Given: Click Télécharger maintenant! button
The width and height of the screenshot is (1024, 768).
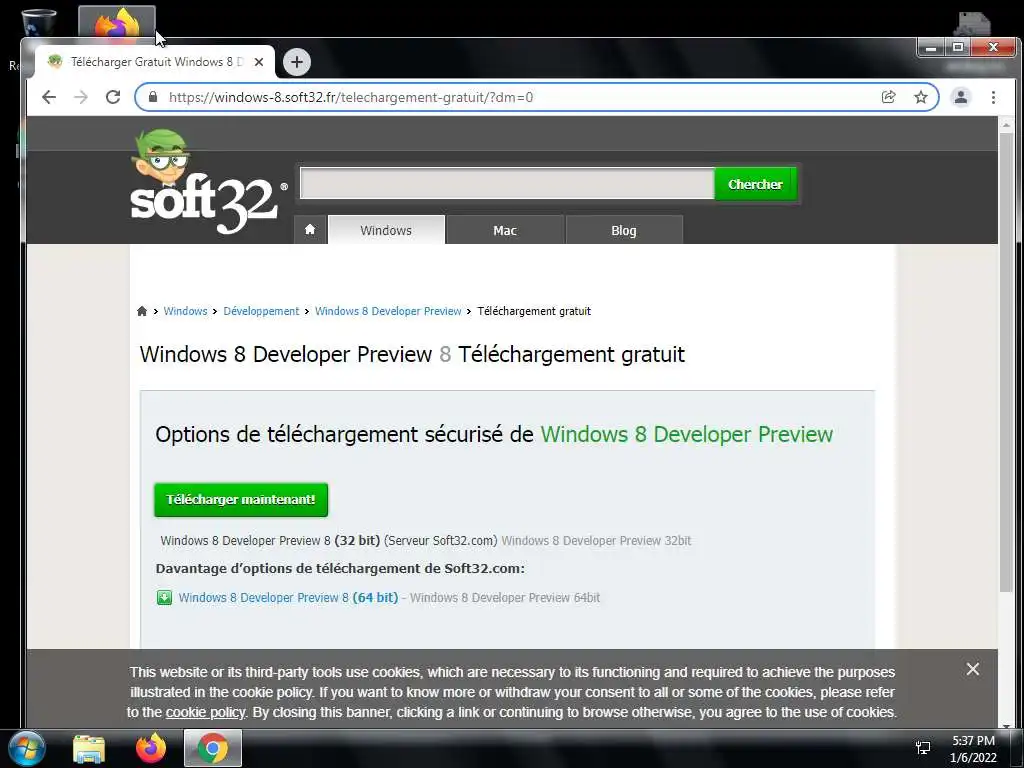Looking at the screenshot, I should click(x=241, y=500).
